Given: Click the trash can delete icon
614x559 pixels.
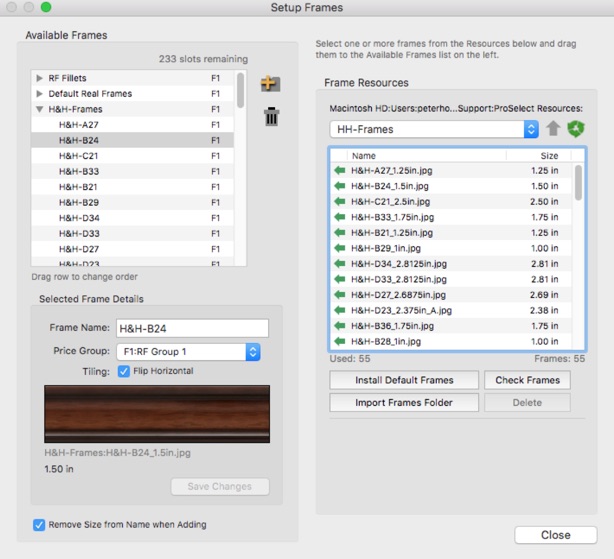Looking at the screenshot, I should tap(270, 117).
